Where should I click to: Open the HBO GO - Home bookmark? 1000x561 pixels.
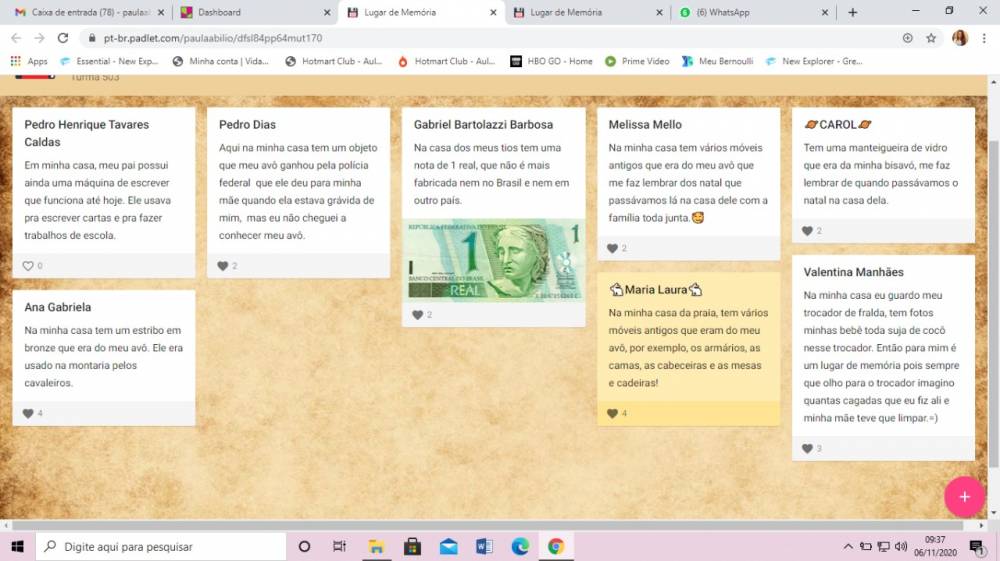pos(551,61)
